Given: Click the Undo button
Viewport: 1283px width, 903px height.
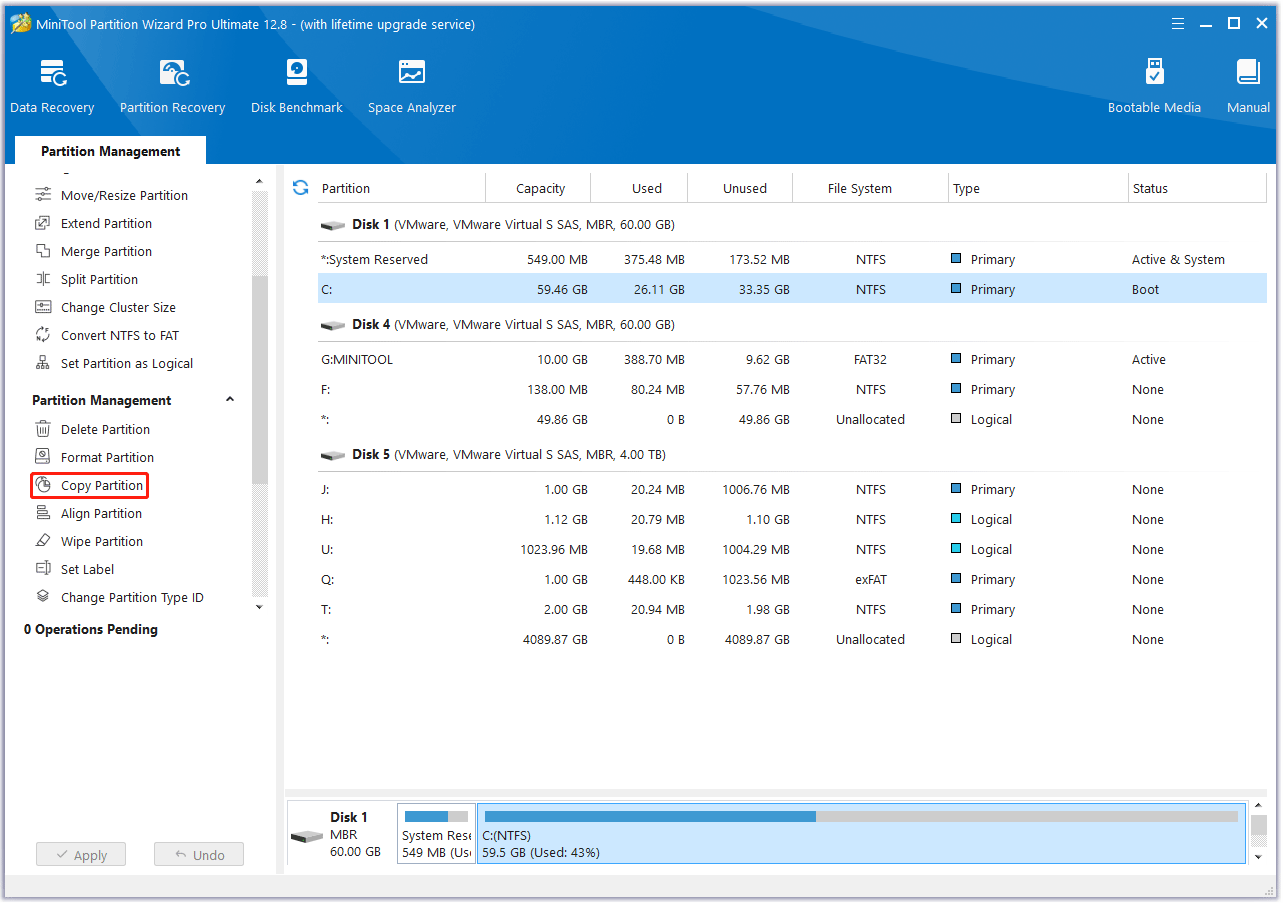Looking at the screenshot, I should [x=199, y=855].
